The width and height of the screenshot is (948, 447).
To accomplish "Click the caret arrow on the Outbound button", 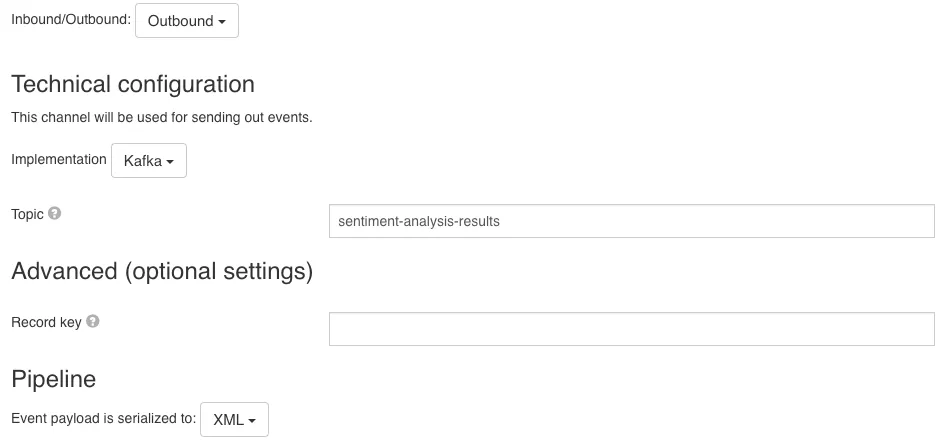I will (222, 22).
